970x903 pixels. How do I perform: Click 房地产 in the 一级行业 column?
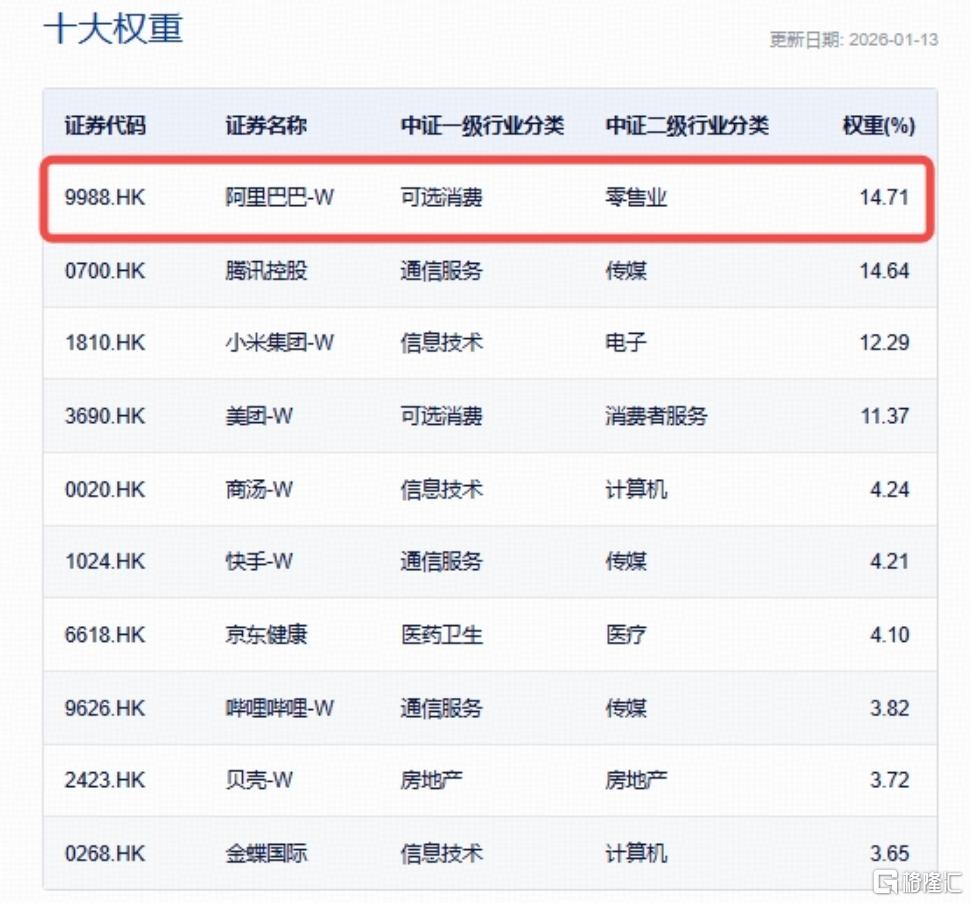tap(431, 780)
